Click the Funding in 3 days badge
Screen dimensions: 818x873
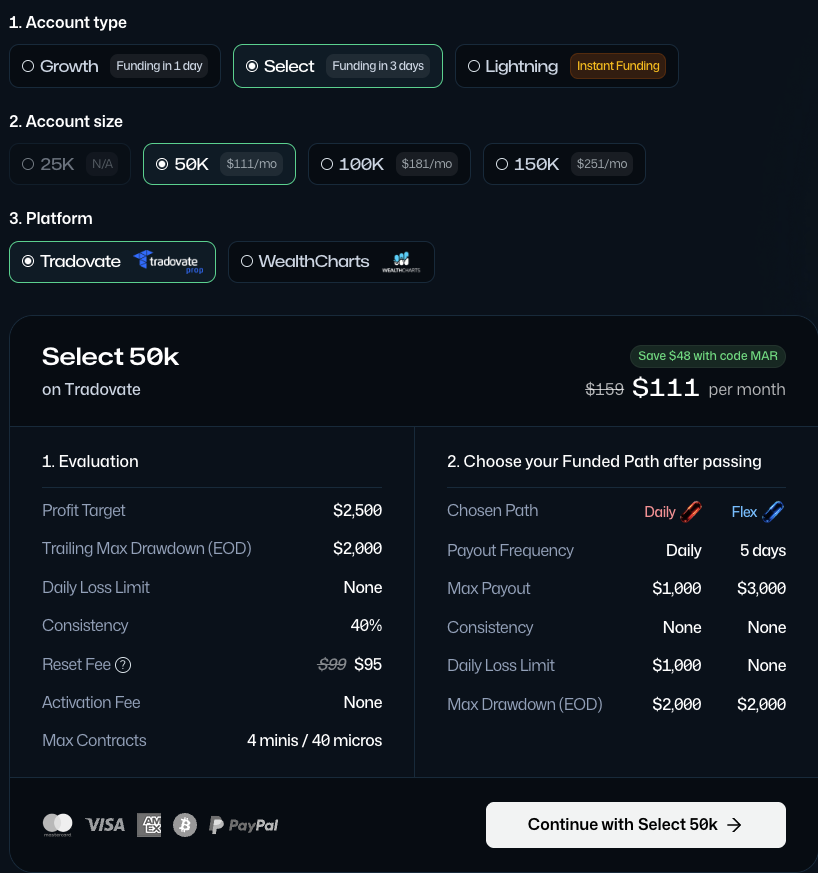point(378,66)
